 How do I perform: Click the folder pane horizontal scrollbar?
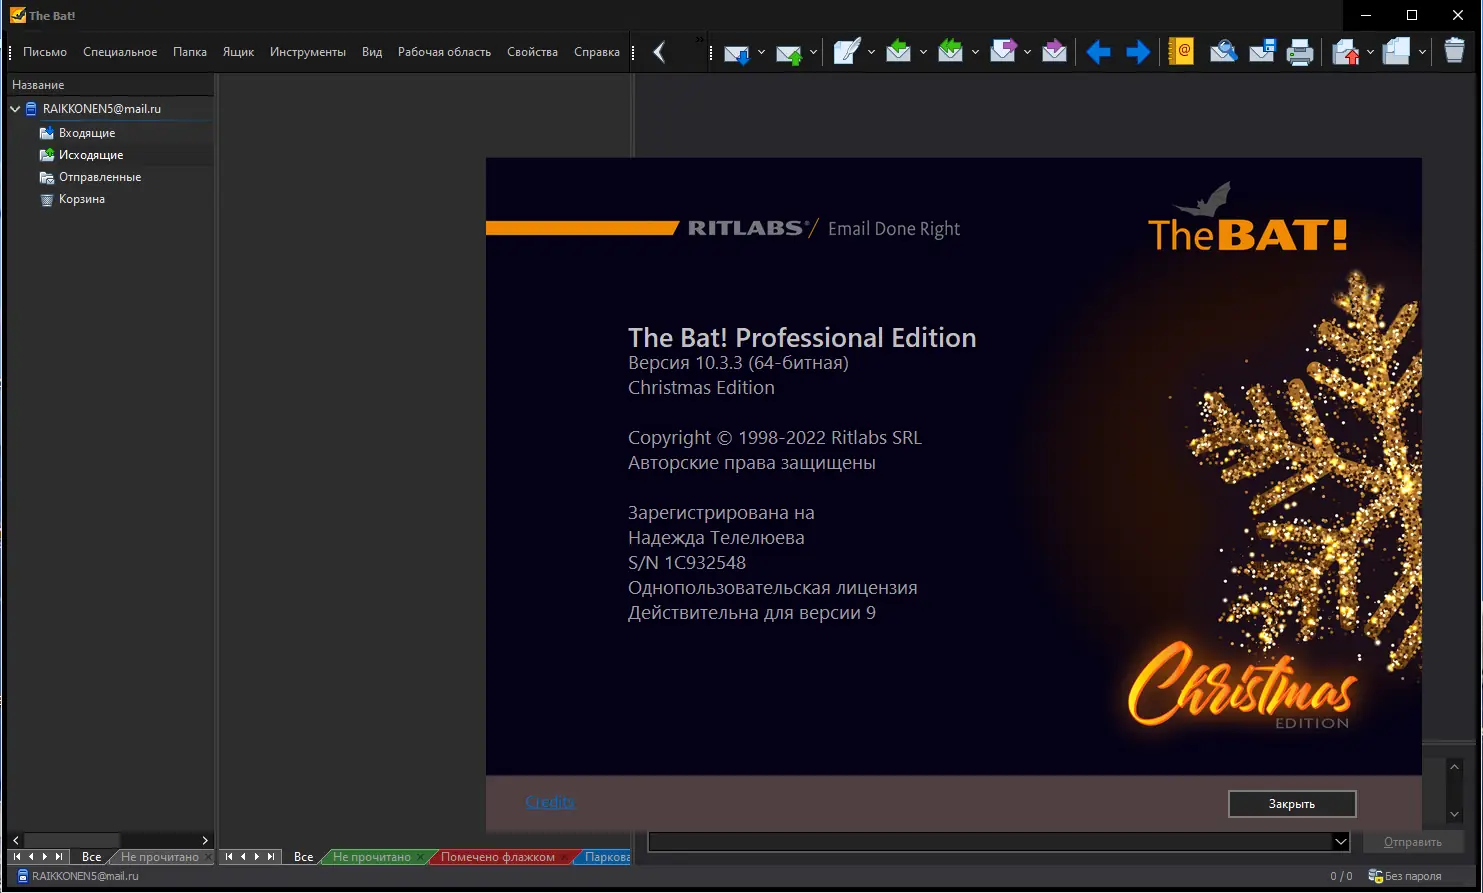(110, 840)
